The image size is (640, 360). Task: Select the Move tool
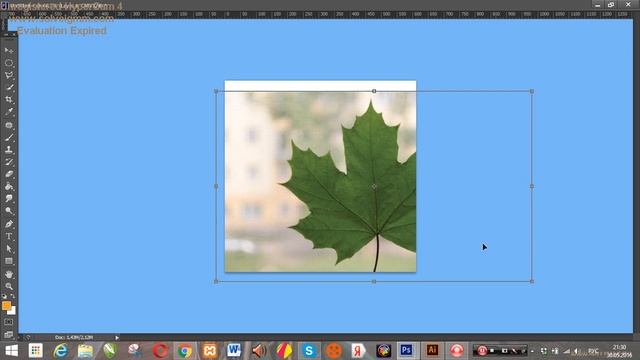[9, 51]
